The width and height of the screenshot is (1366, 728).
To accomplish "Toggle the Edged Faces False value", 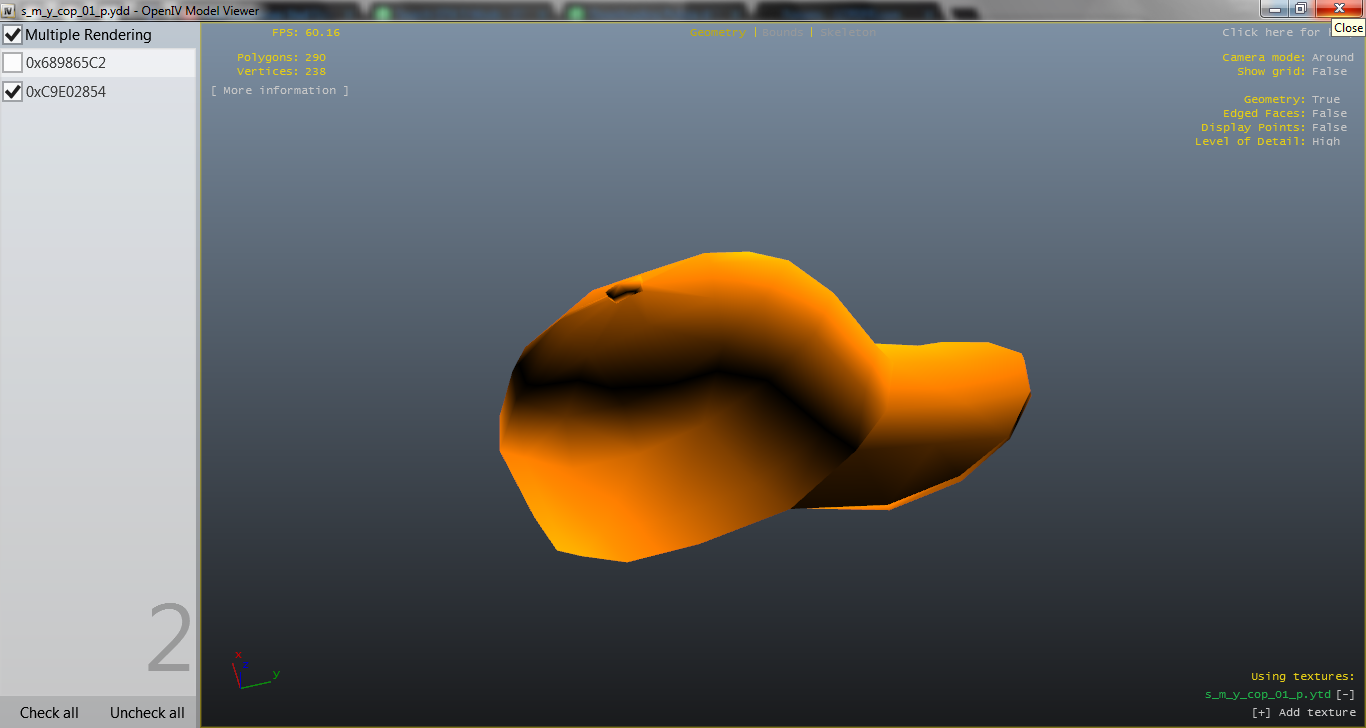I will coord(1330,114).
